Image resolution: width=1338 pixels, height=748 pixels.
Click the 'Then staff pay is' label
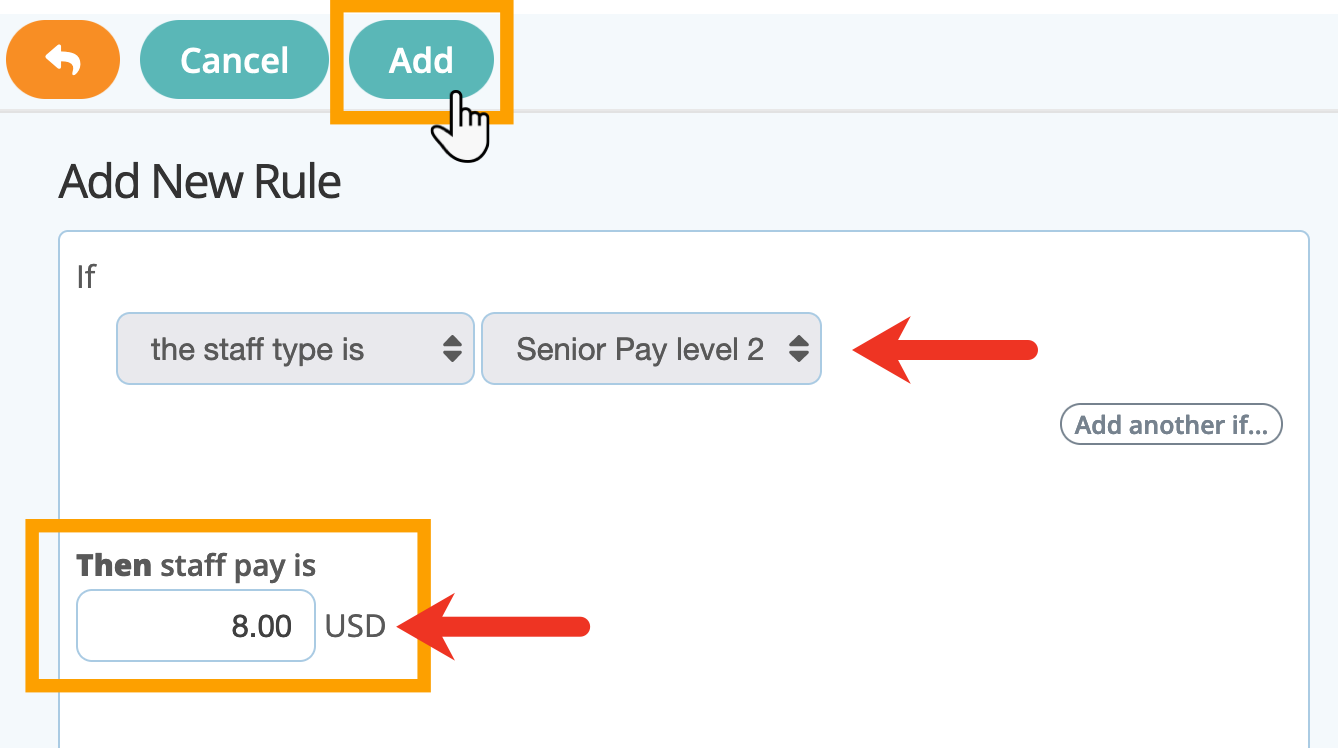click(196, 566)
